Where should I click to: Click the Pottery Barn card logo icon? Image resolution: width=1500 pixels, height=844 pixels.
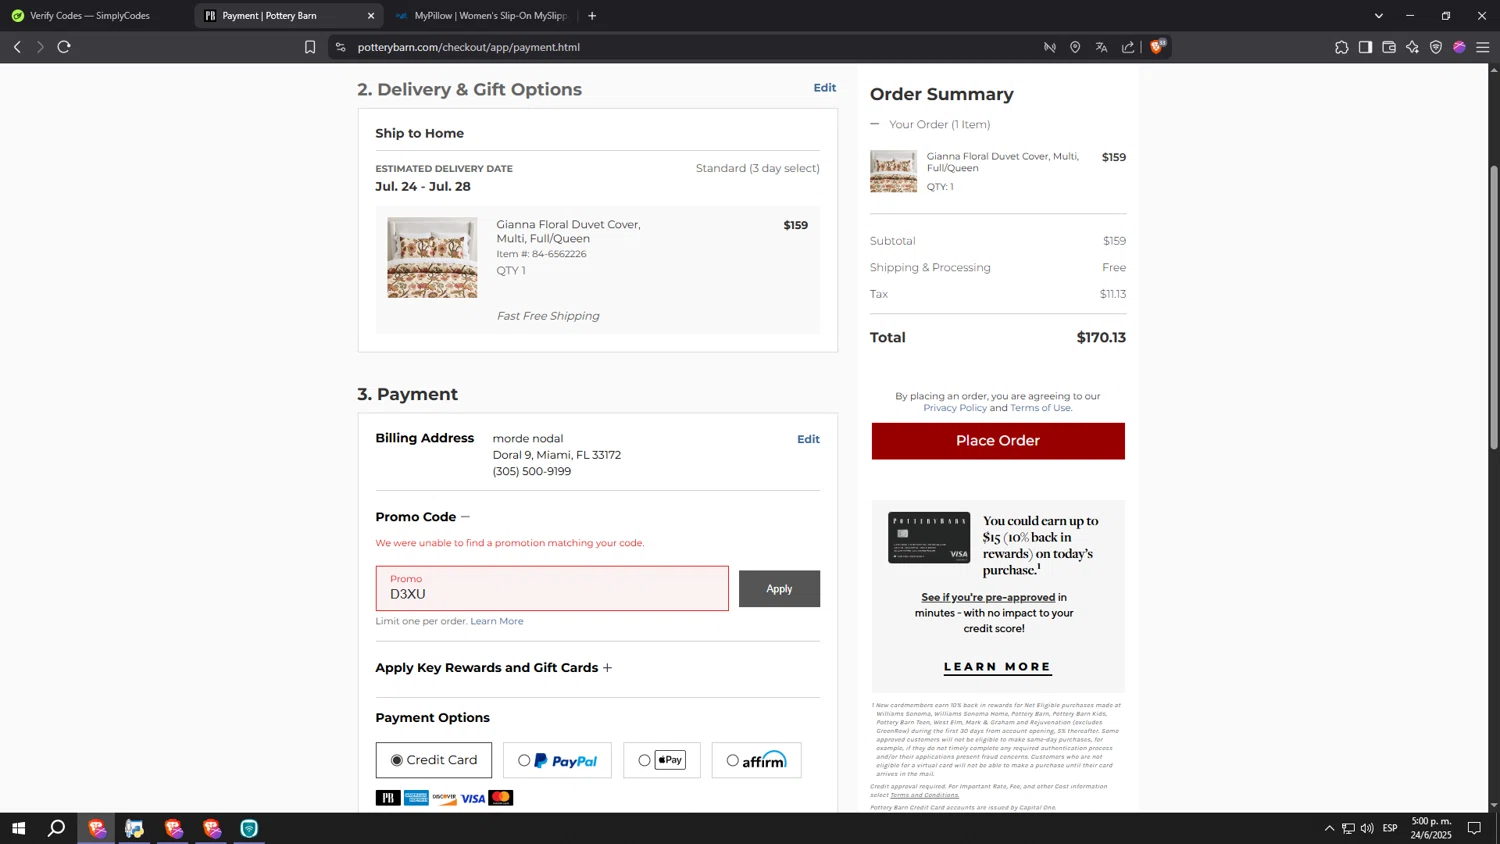(x=388, y=798)
